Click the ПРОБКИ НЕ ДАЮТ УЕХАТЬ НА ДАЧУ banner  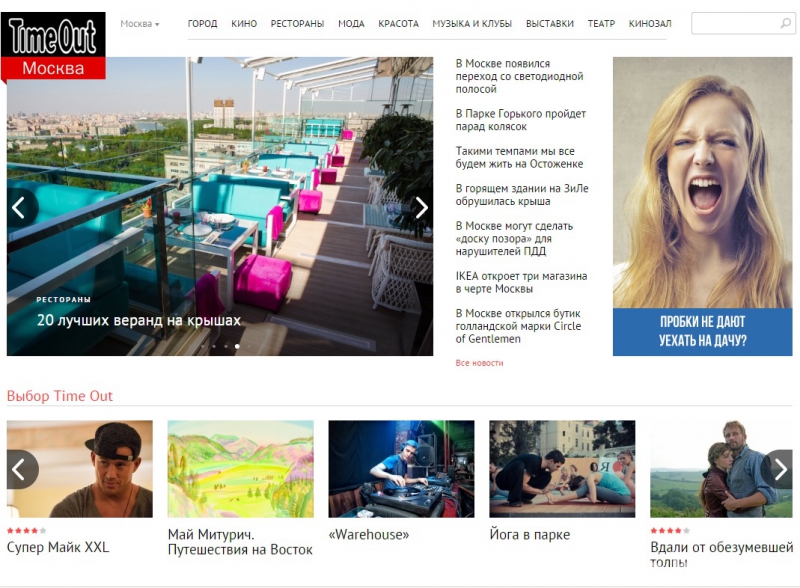pos(703,206)
